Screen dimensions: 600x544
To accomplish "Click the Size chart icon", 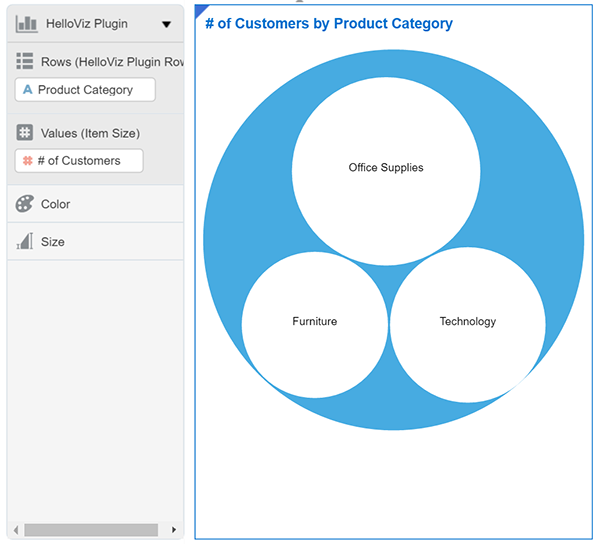I will [25, 242].
